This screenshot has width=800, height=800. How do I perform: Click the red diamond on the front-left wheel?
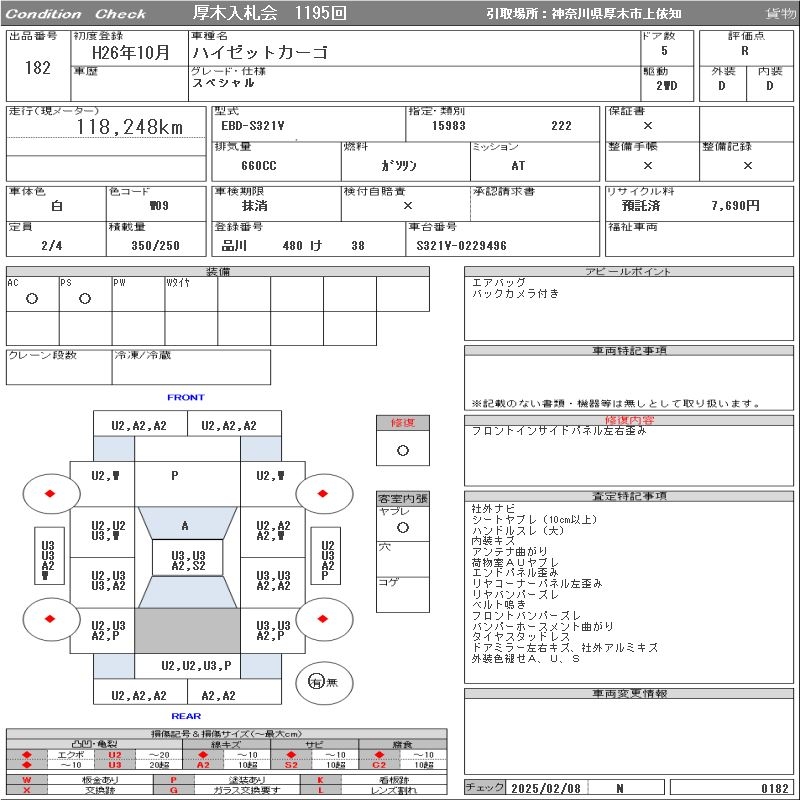49,494
